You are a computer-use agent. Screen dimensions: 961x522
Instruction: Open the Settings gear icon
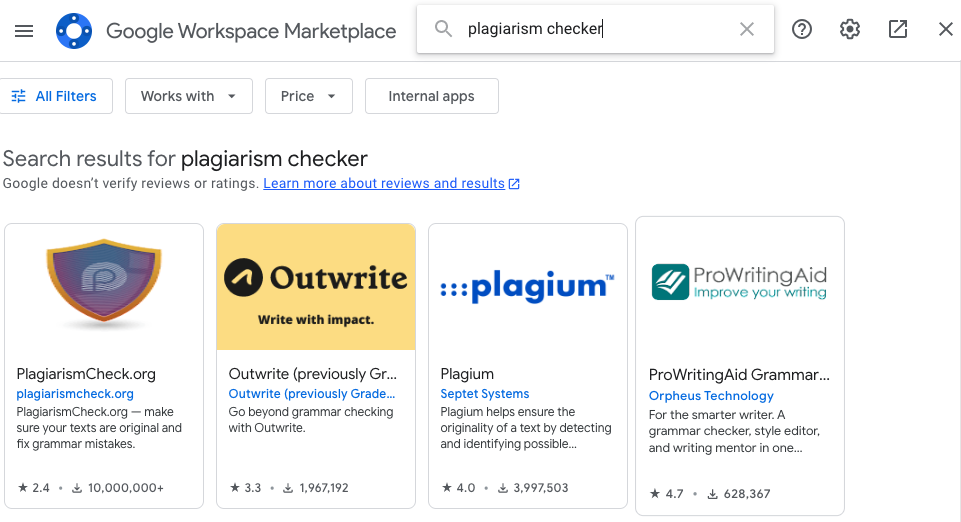click(849, 29)
